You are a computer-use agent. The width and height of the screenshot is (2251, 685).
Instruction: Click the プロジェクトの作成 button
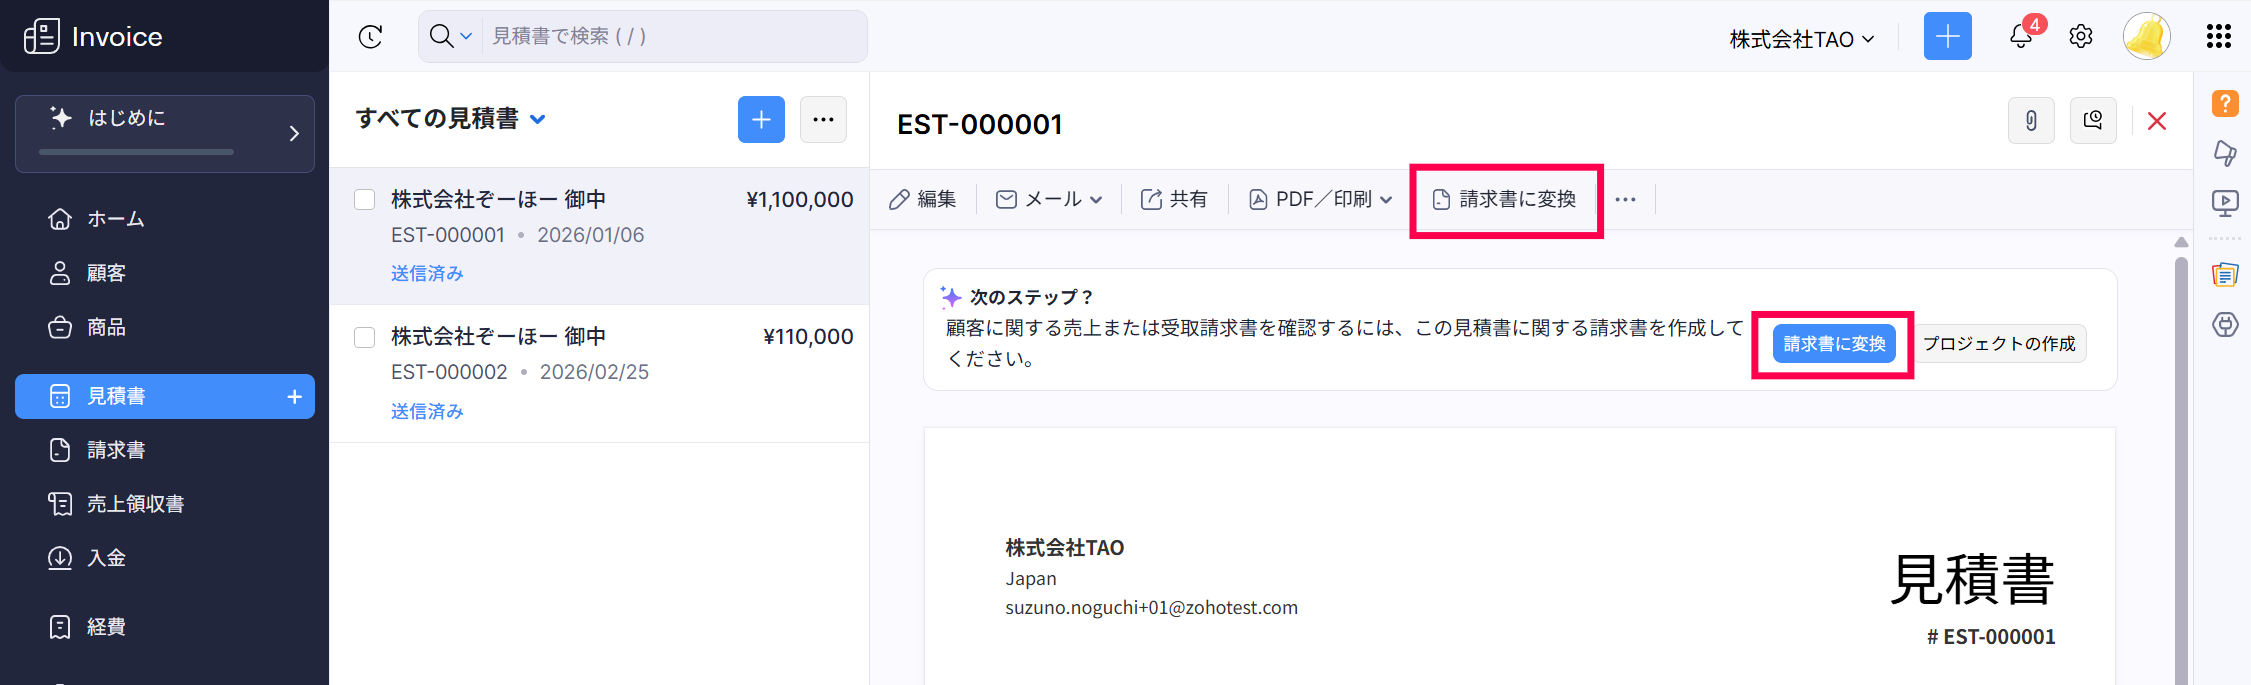coord(1999,344)
